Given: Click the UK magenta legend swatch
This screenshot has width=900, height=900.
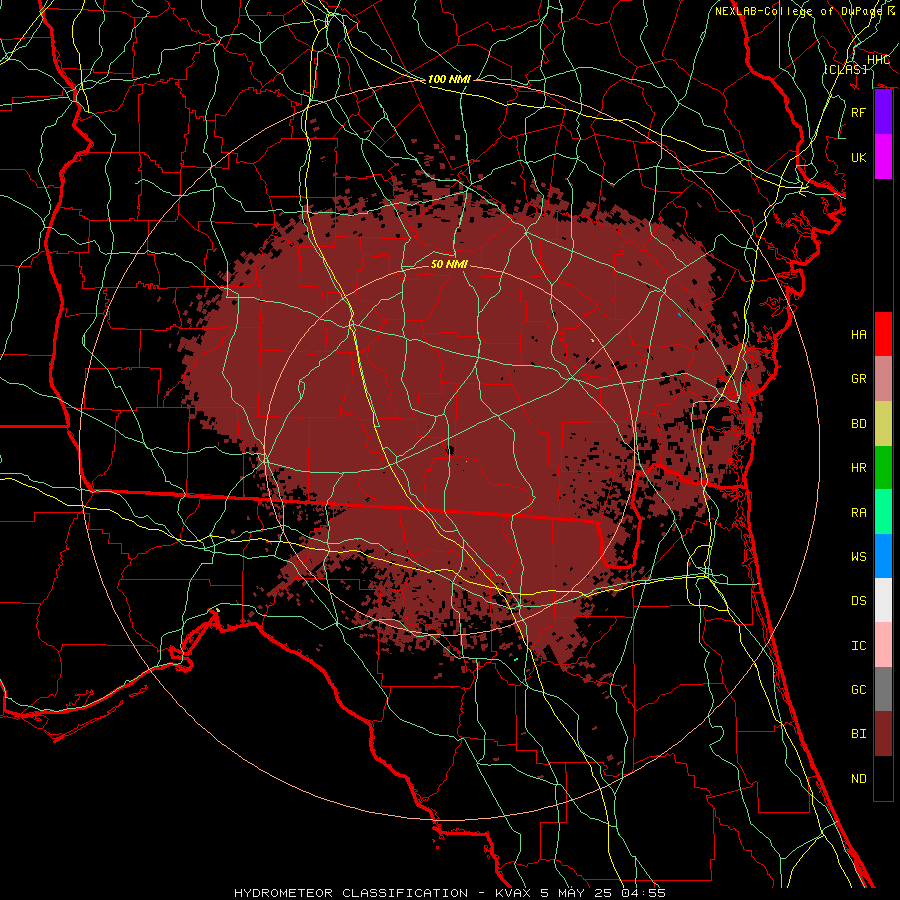Looking at the screenshot, I should tap(883, 157).
